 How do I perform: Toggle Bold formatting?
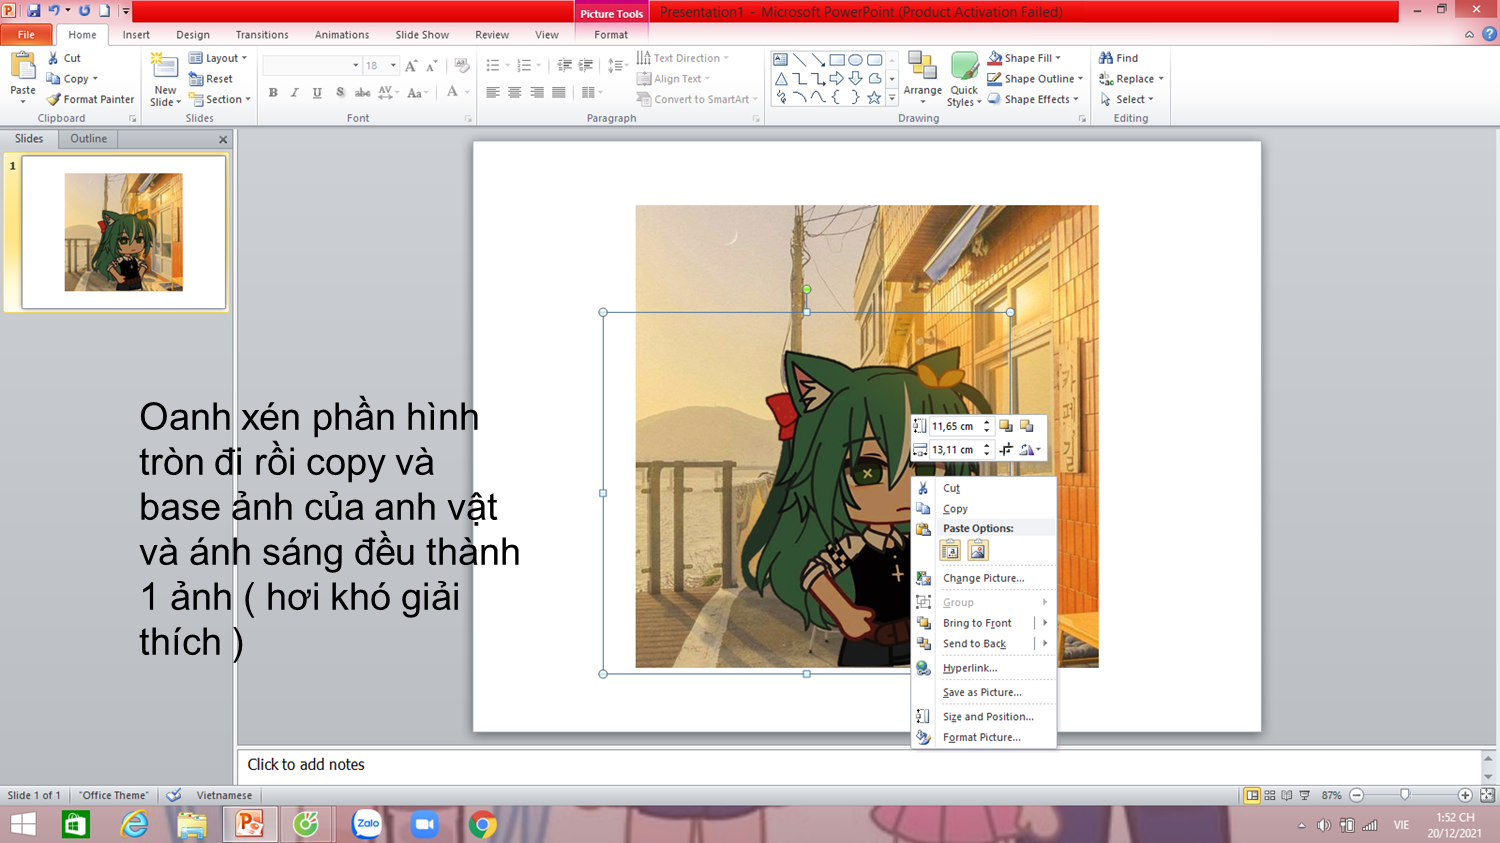(273, 93)
